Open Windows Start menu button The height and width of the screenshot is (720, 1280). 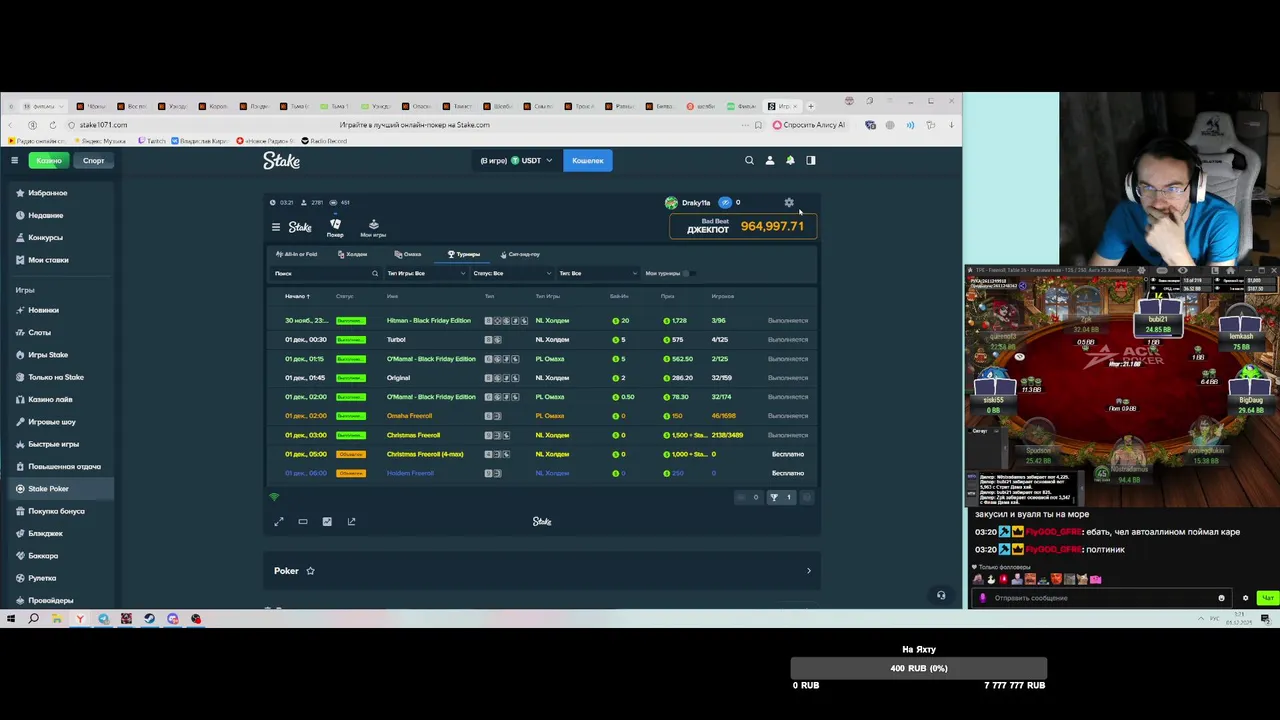click(x=10, y=619)
